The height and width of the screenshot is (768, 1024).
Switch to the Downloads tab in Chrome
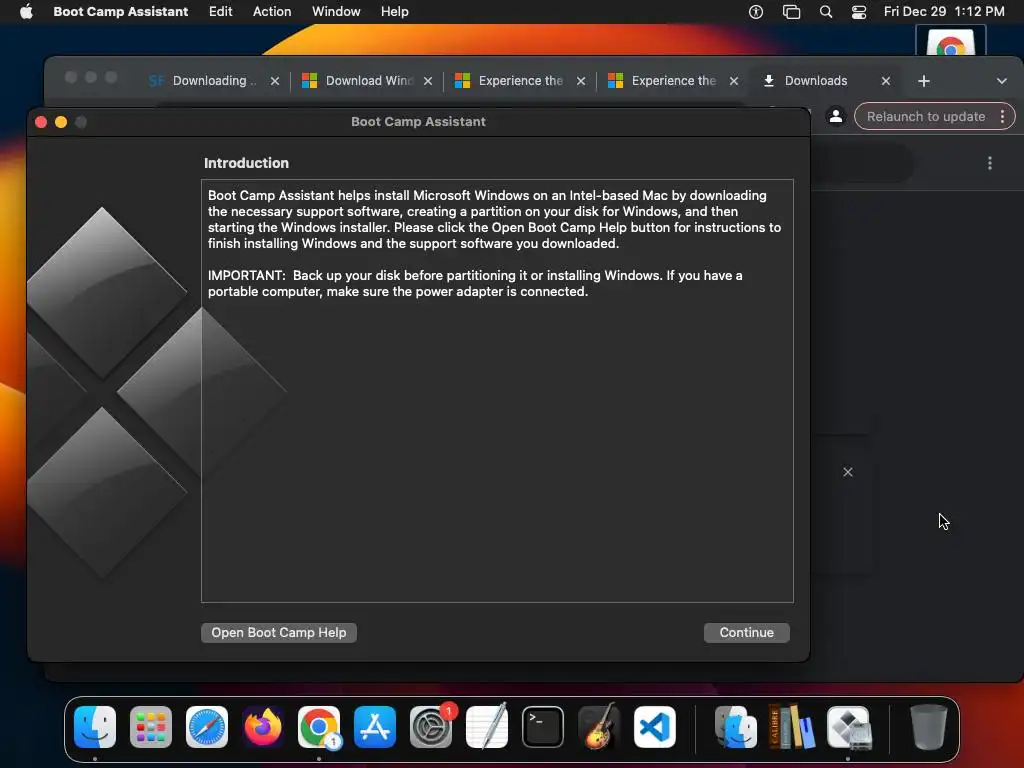click(816, 81)
